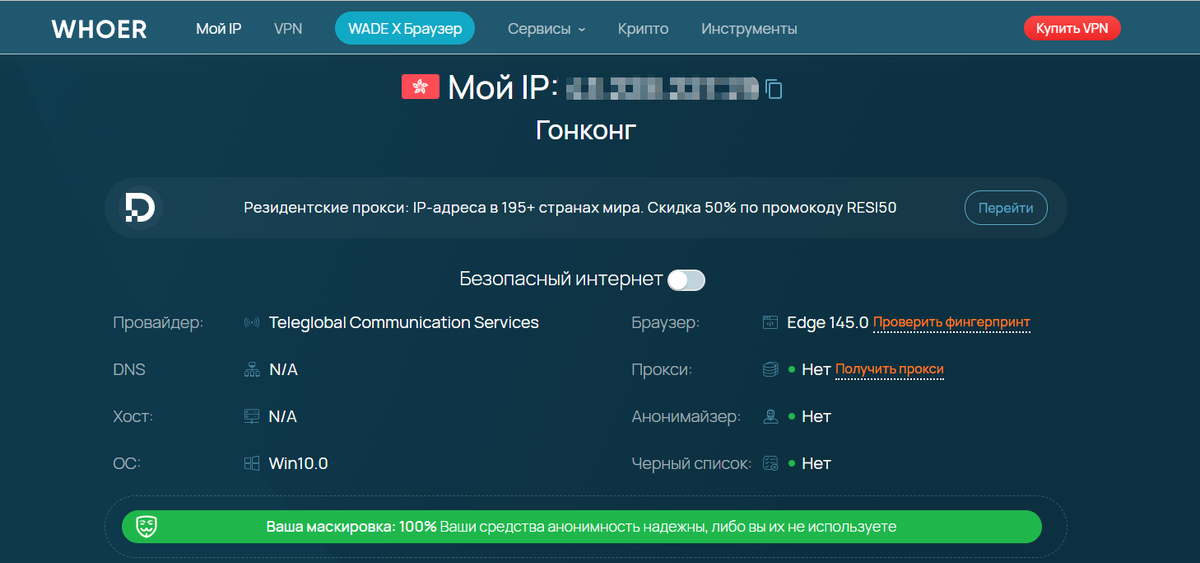
Task: Click the Мой IP heading text
Action: point(503,87)
